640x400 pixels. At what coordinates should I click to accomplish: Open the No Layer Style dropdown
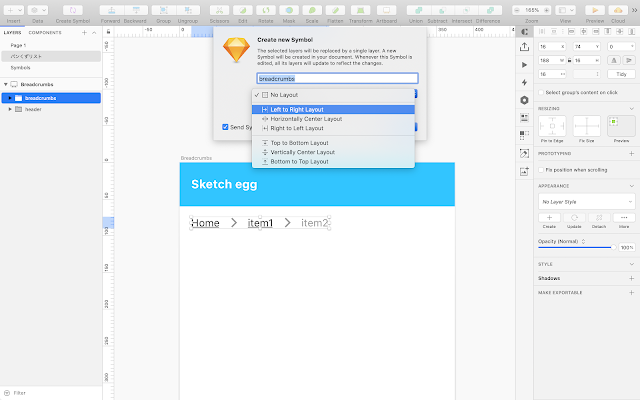point(587,202)
